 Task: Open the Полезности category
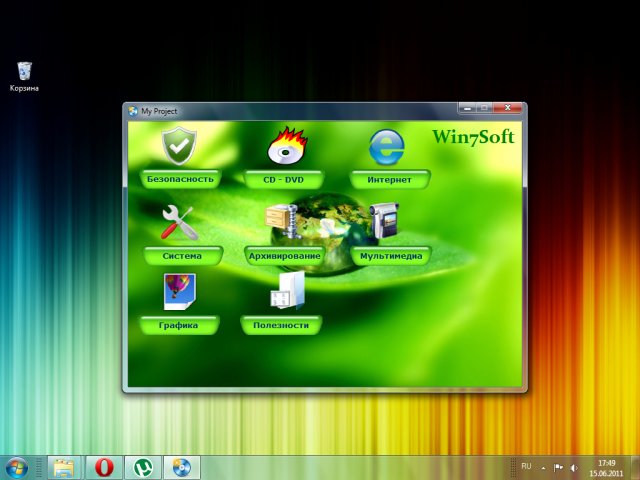(x=281, y=325)
